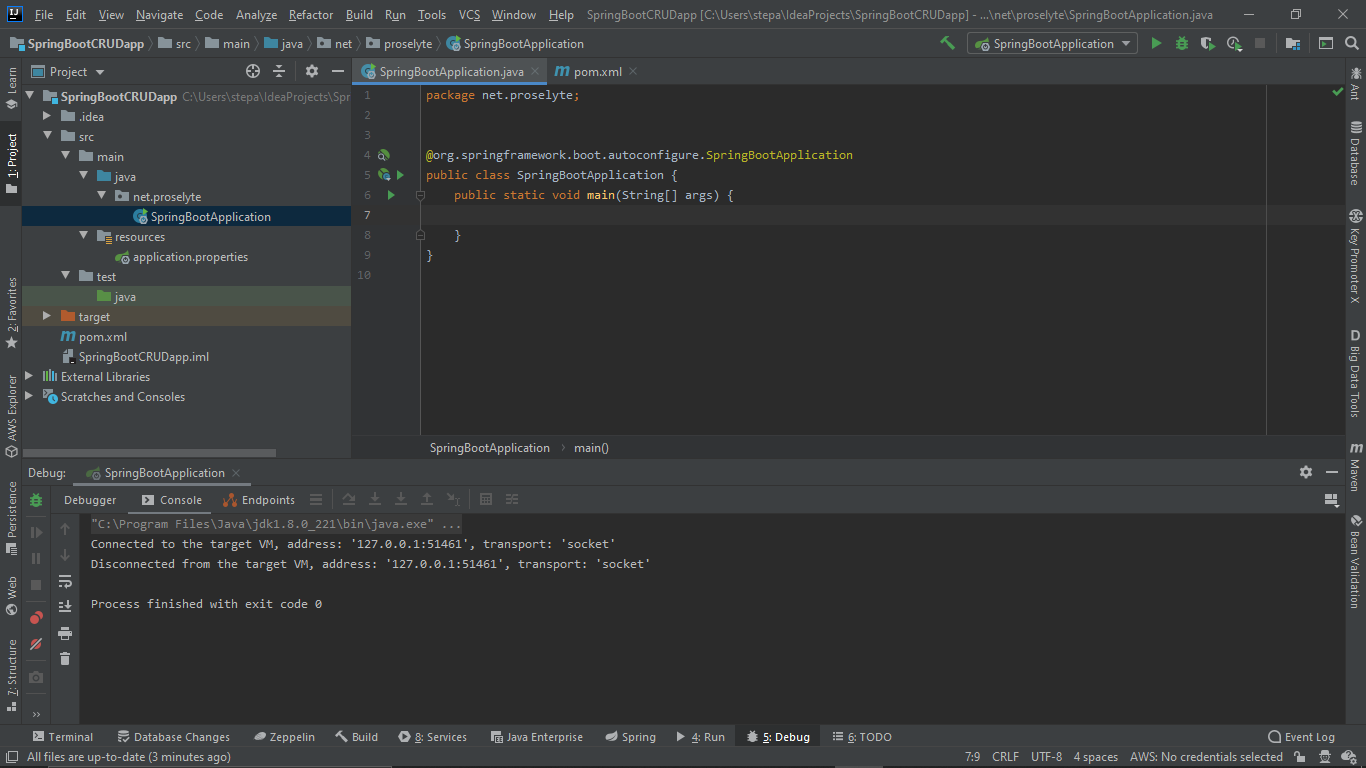Run SpringBootApplication with the green play button
Image resolution: width=1366 pixels, height=768 pixels.
1157,43
